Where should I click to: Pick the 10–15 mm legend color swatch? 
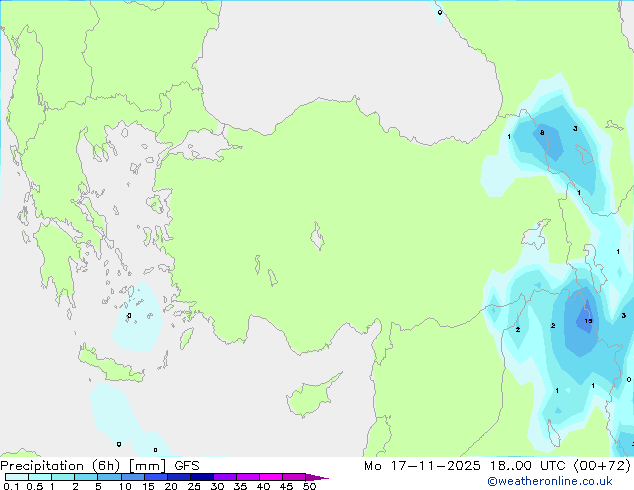[x=132, y=477]
